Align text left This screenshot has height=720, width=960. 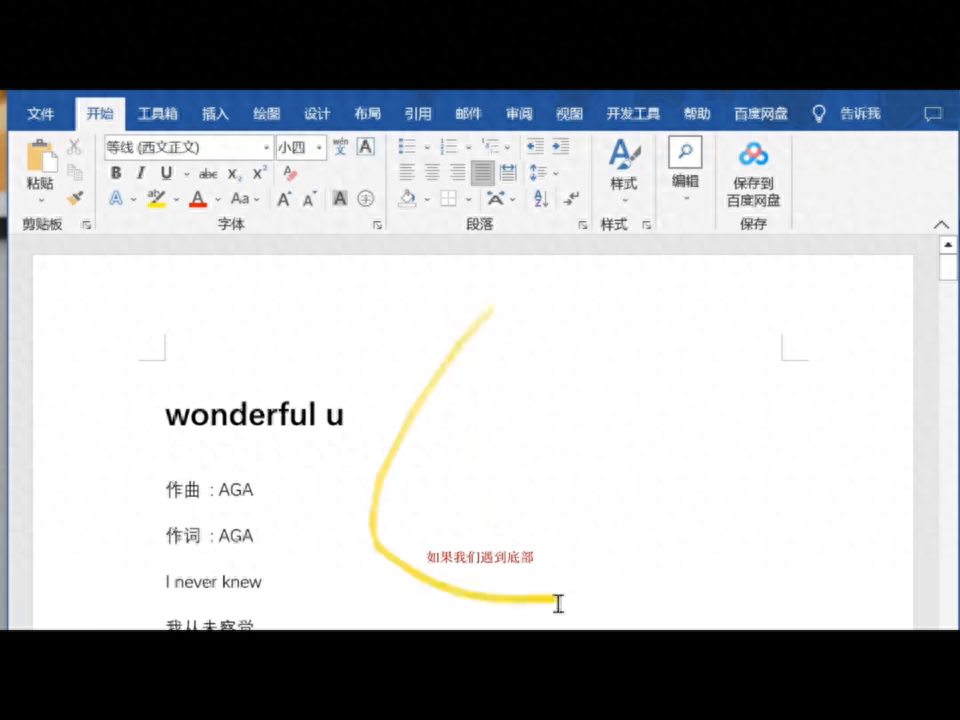click(x=407, y=172)
